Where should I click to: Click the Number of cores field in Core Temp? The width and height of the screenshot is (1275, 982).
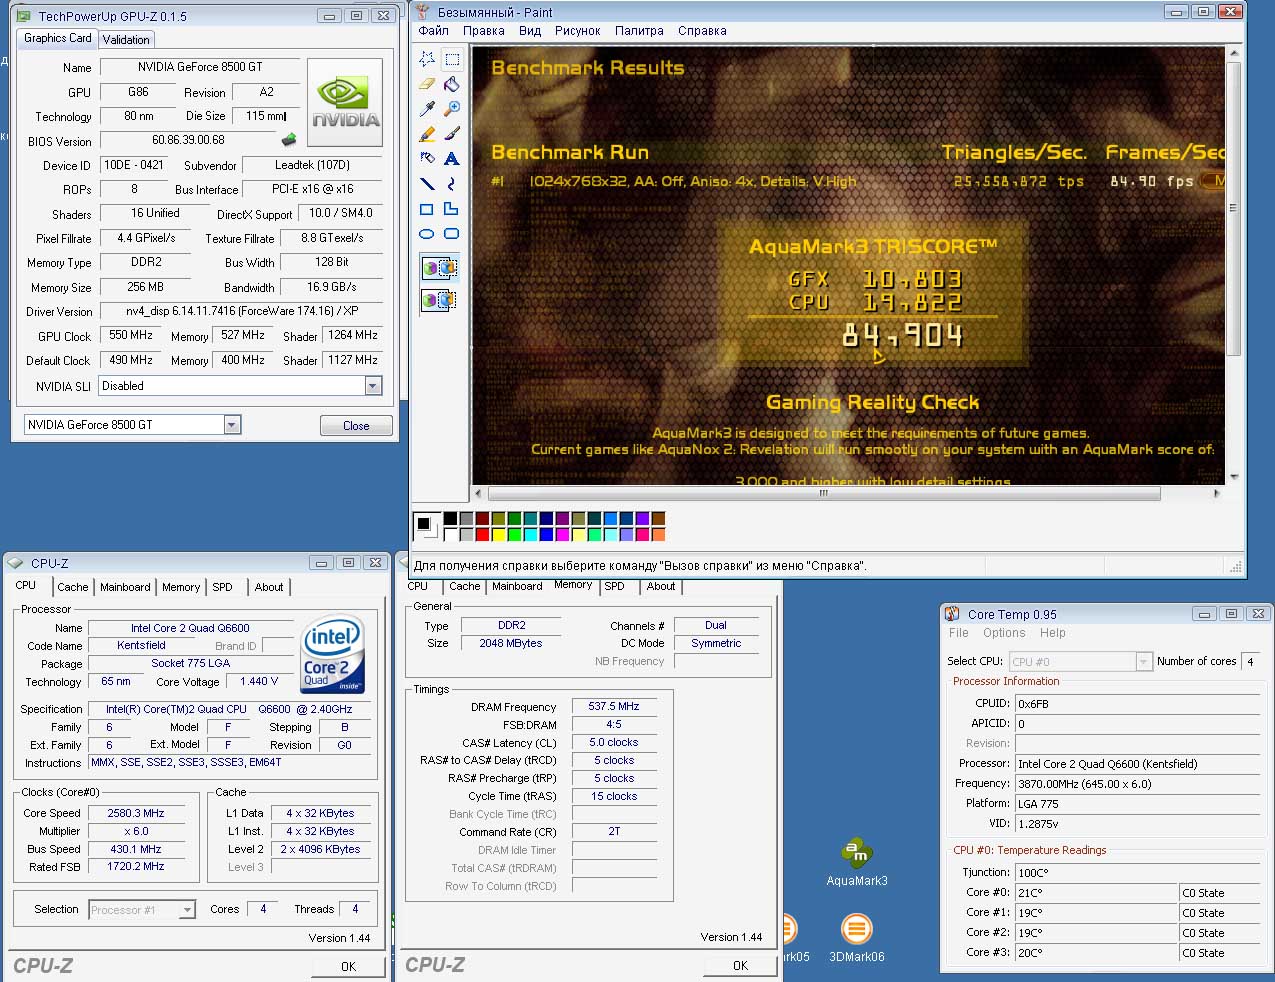point(1250,661)
